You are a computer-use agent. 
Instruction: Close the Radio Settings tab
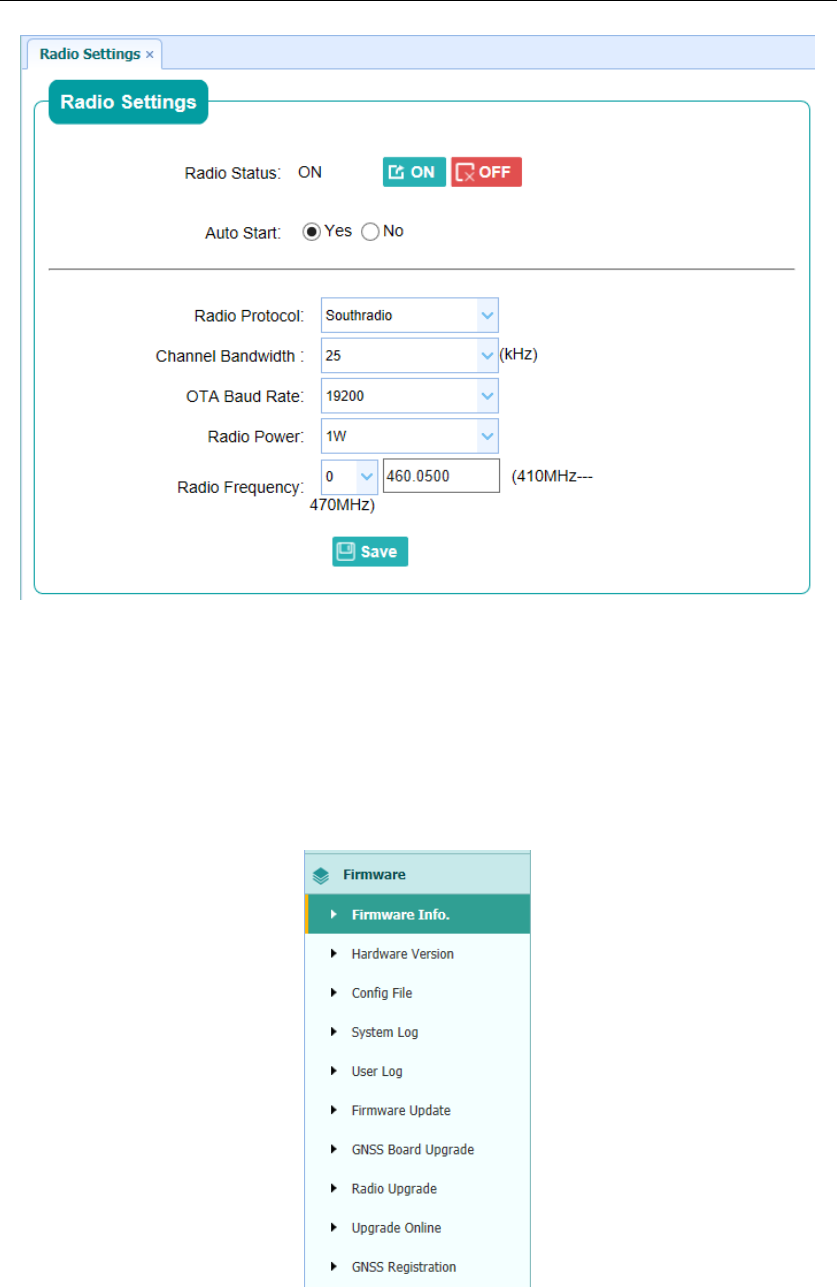pos(149,54)
